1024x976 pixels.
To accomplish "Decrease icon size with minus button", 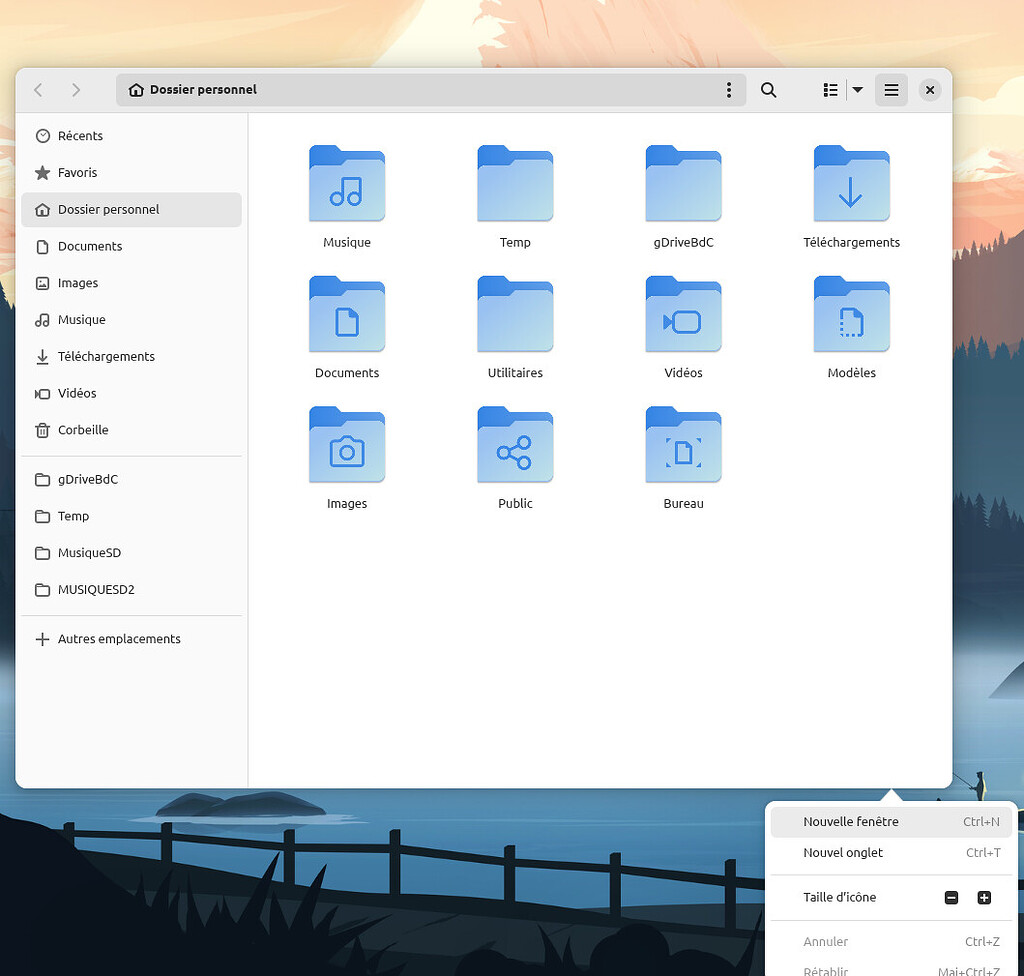I will coord(951,898).
